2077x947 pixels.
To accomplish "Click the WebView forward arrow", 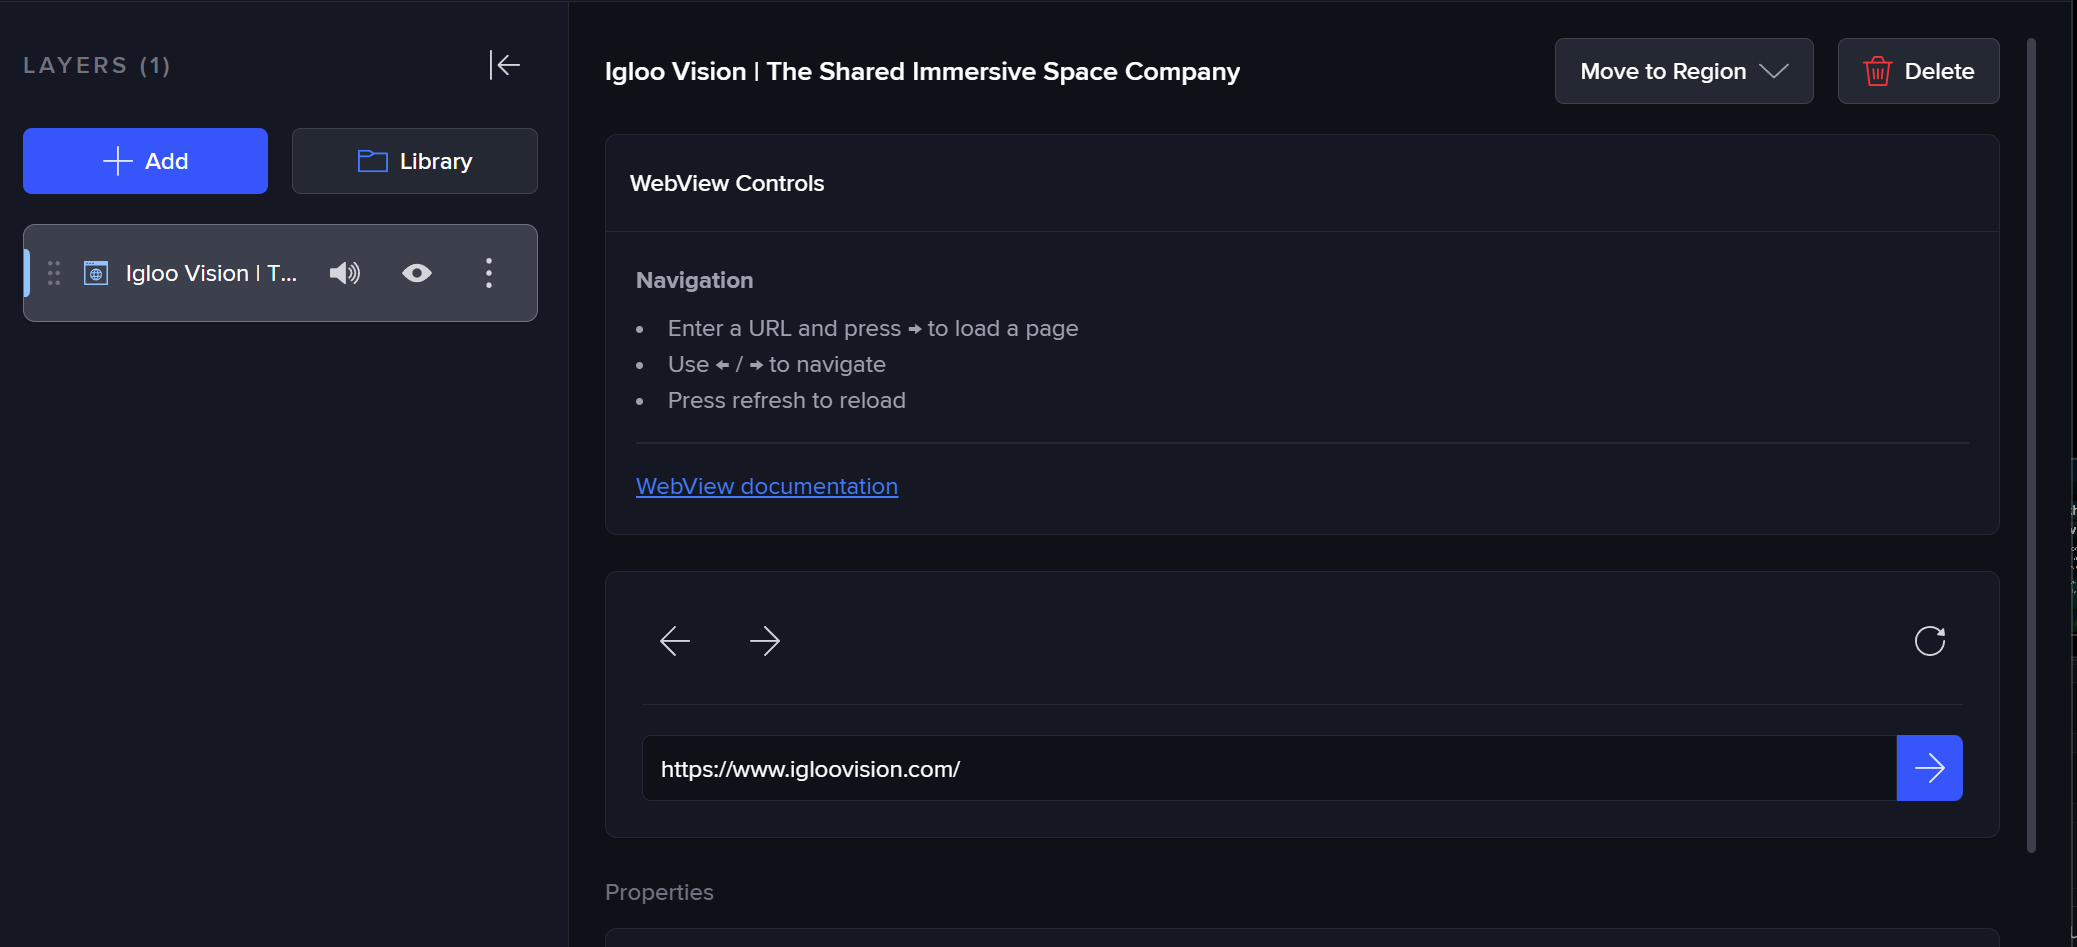I will click(x=765, y=641).
